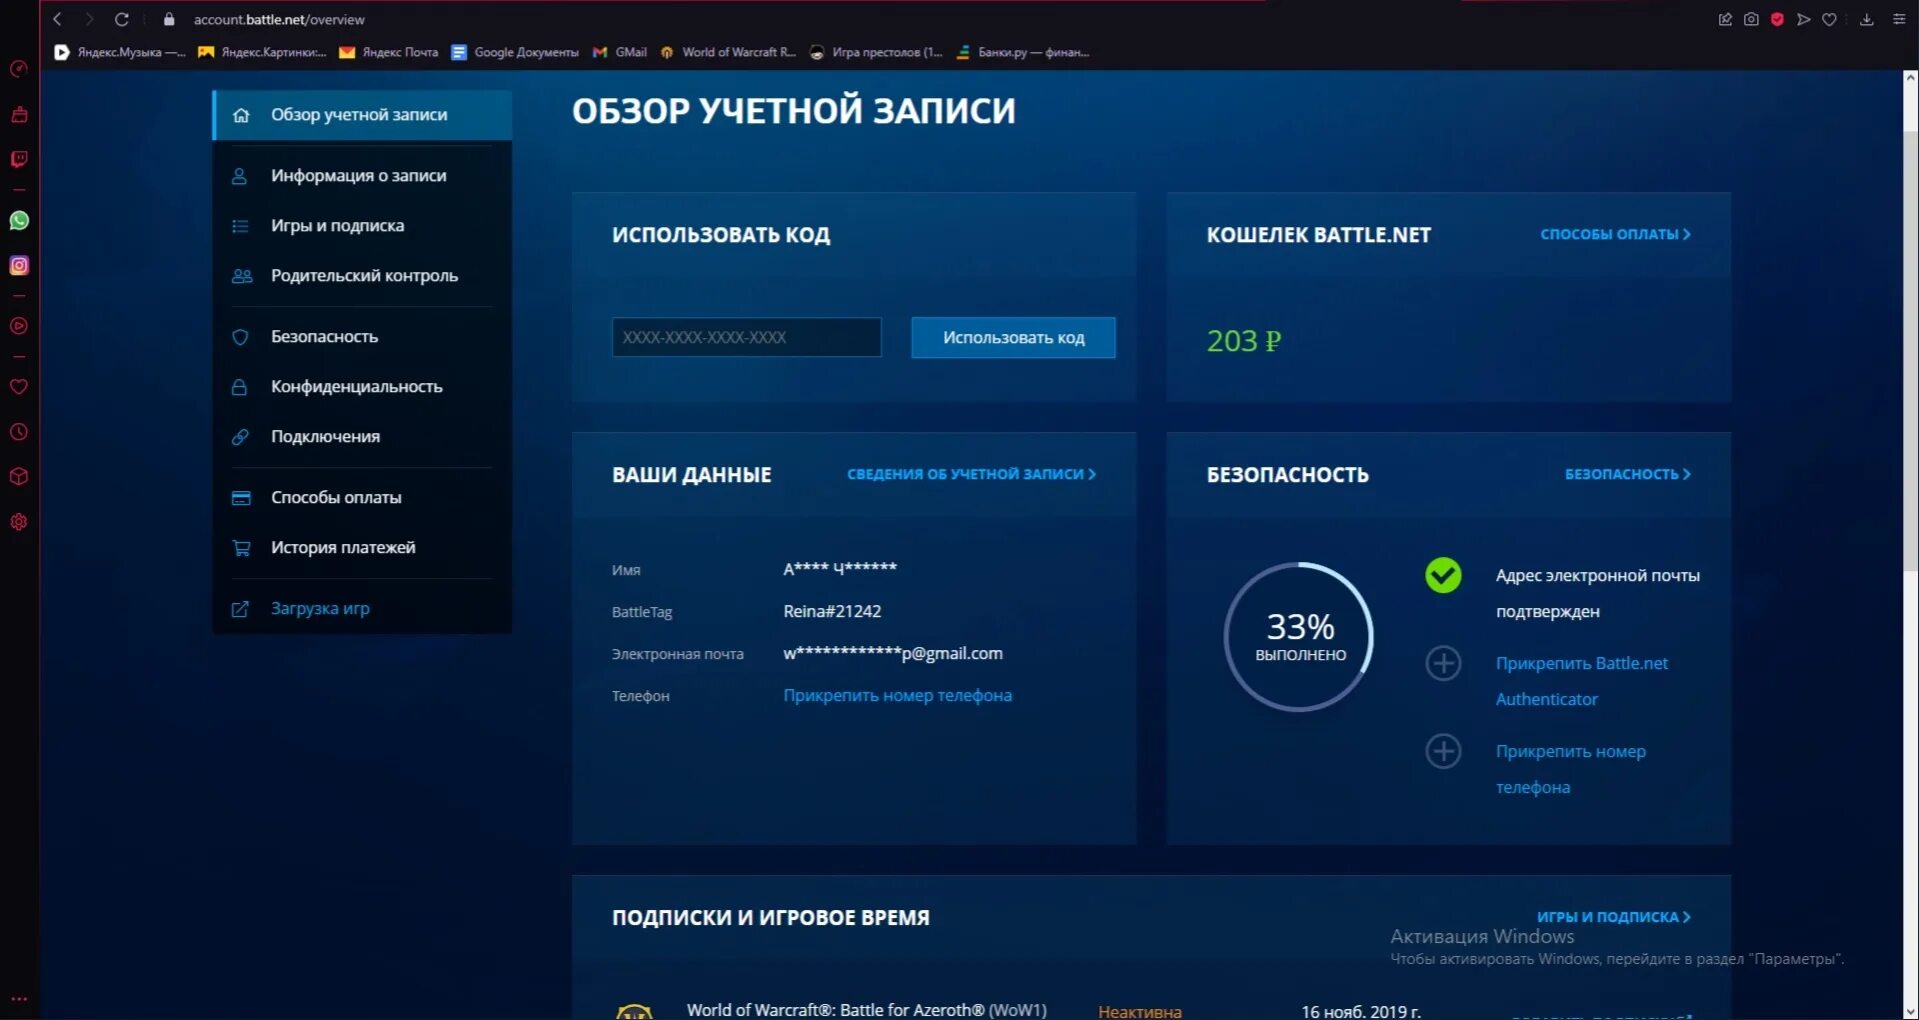Open the GMail bookmark
The width and height of the screenshot is (1919, 1020).
(x=620, y=52)
